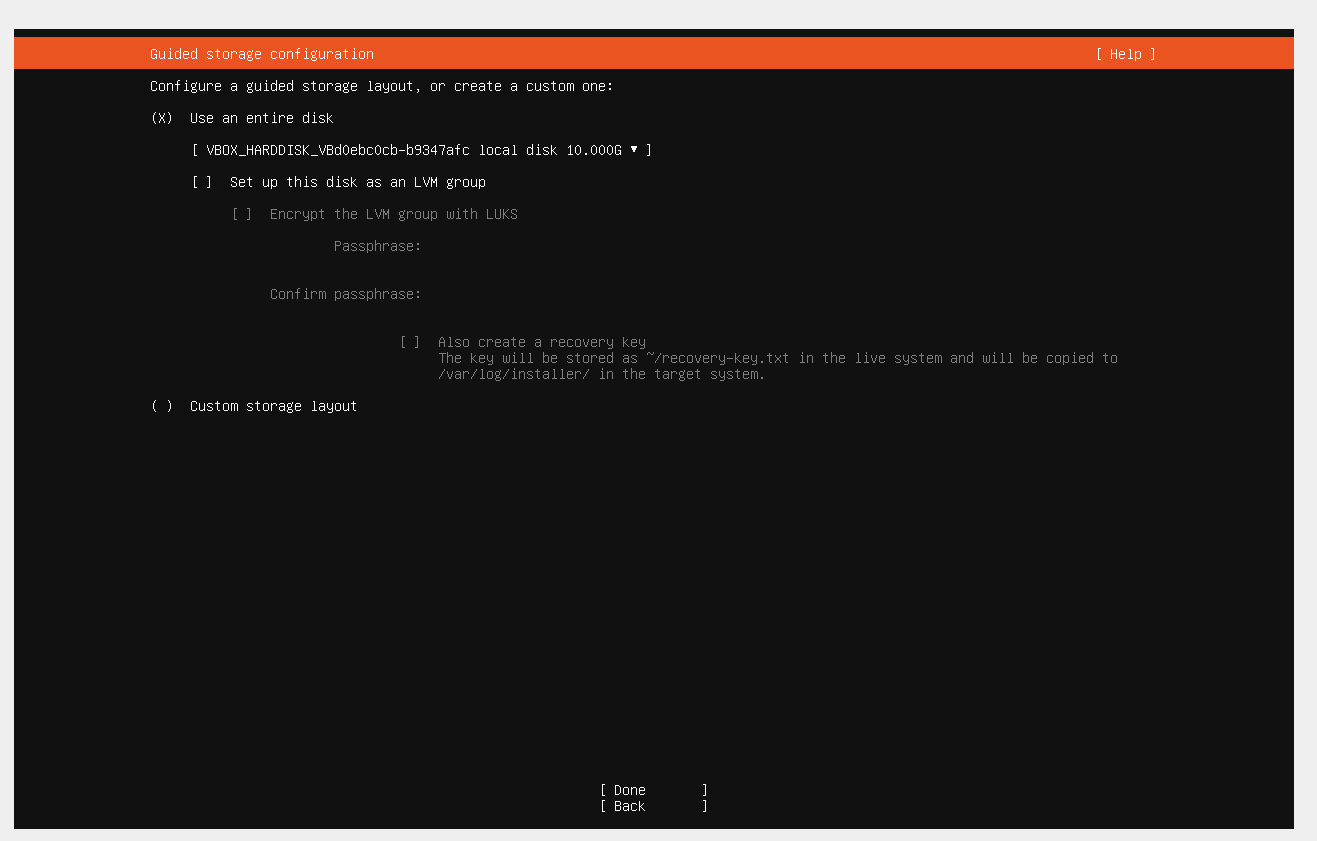Open the Help menu in header
The height and width of the screenshot is (841, 1317).
tap(1125, 54)
